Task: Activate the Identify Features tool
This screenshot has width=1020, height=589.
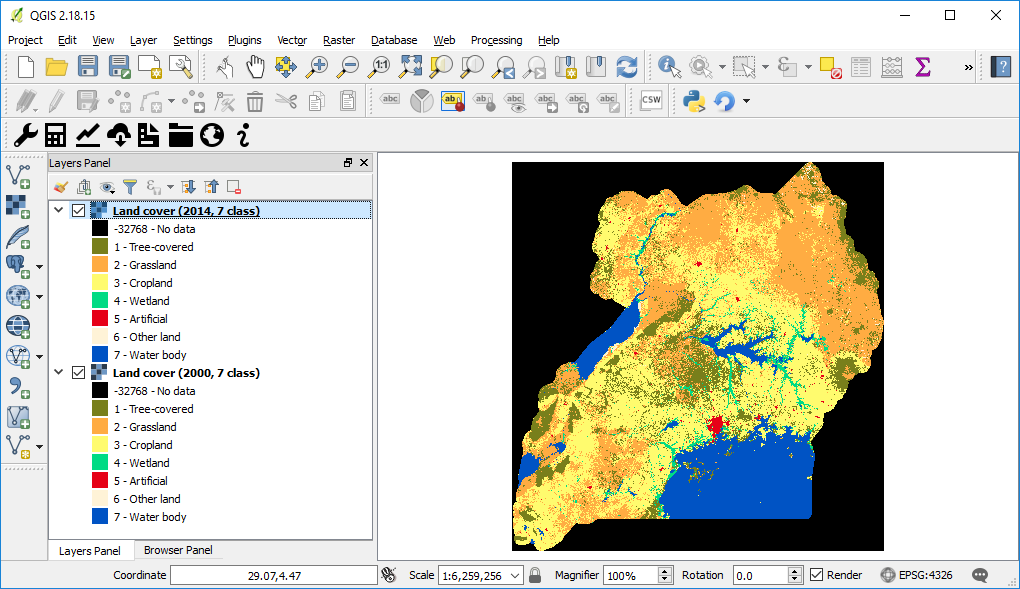Action: (668, 67)
